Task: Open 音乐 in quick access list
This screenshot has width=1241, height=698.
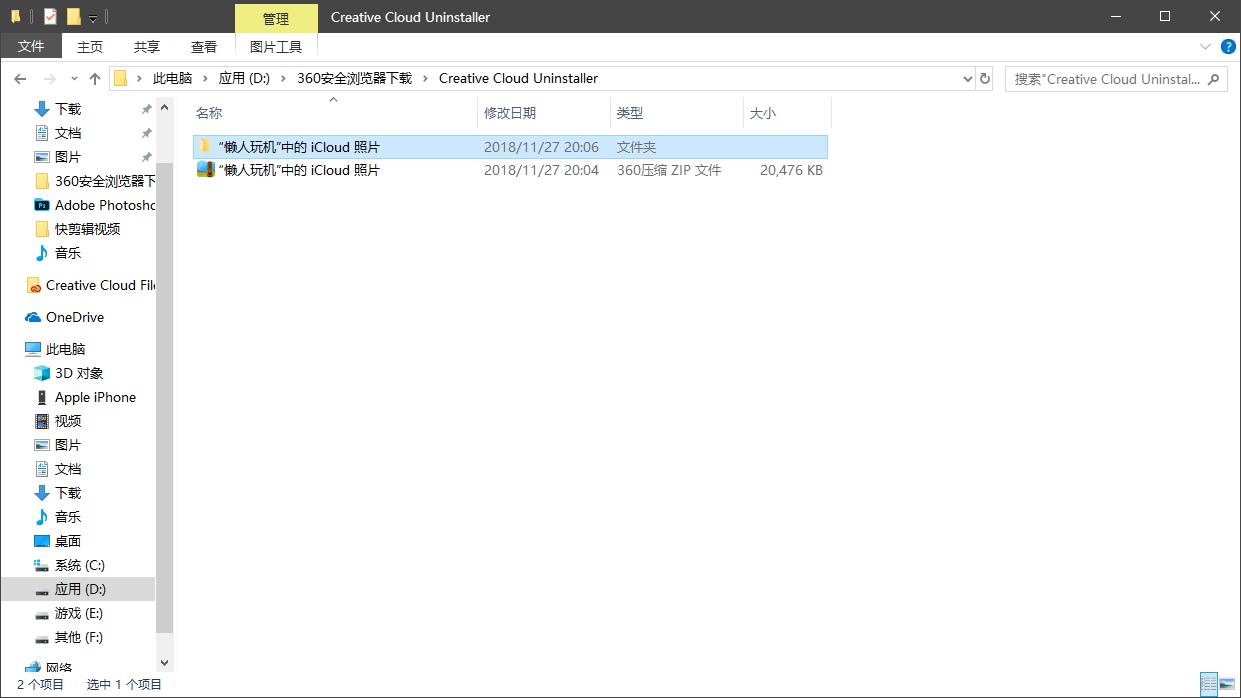Action: (68, 253)
